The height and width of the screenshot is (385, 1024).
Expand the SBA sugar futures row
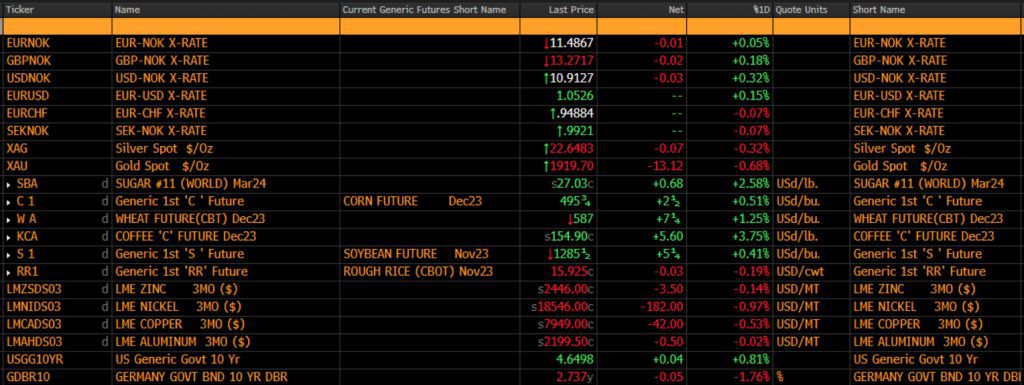[8, 183]
